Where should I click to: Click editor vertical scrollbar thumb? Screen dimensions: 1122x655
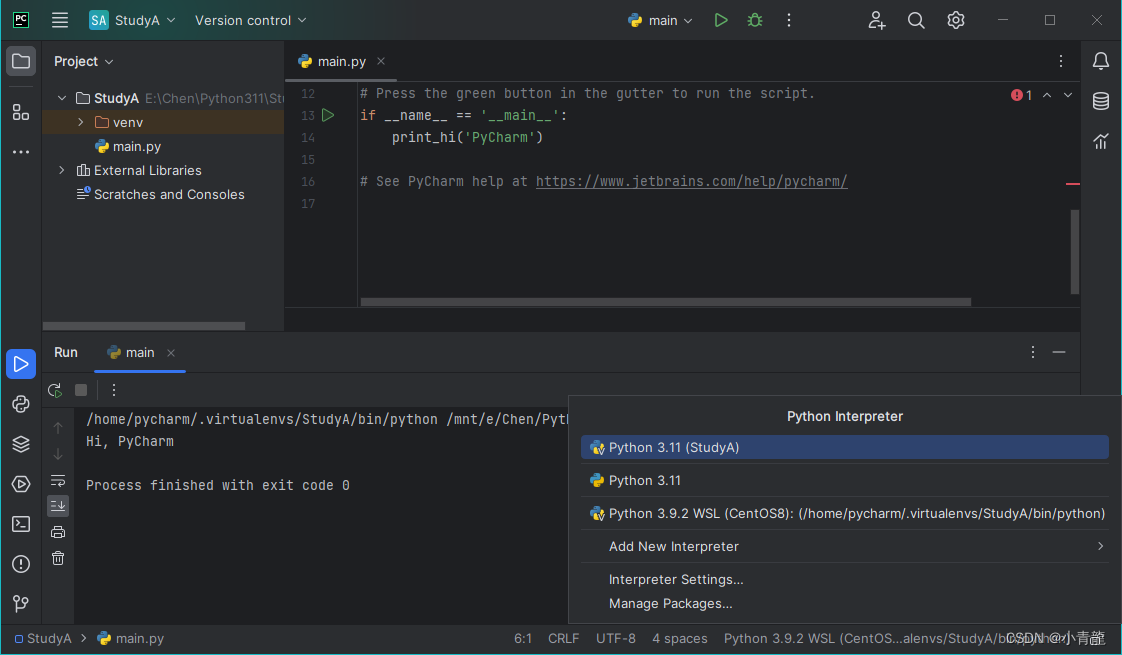coord(1075,251)
